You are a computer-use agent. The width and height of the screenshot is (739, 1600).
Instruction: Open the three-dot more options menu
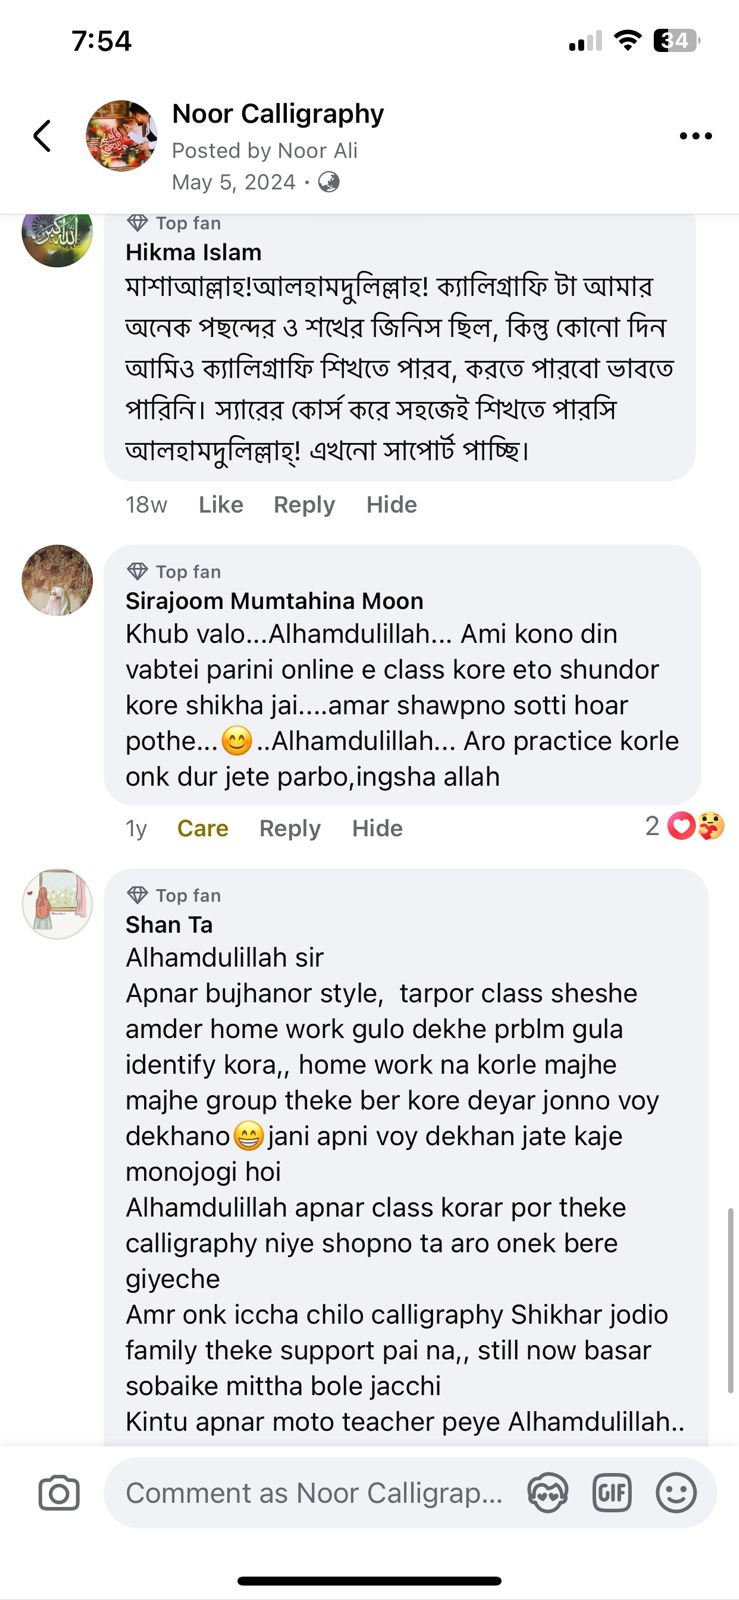(x=695, y=136)
